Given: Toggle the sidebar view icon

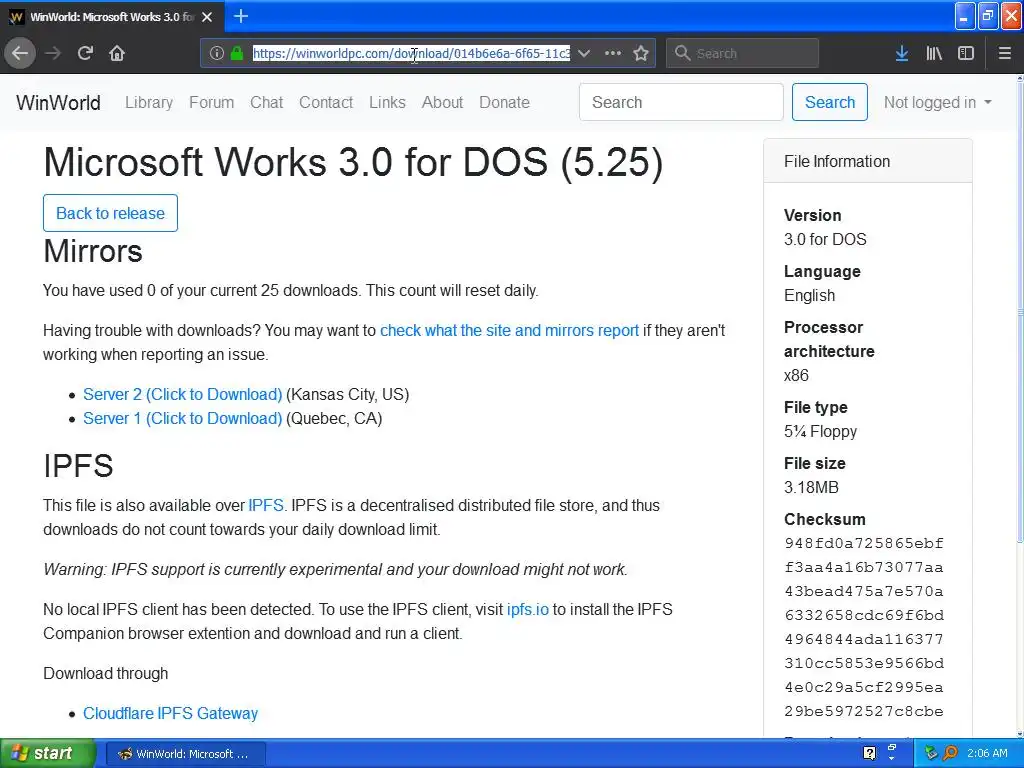Looking at the screenshot, I should (x=966, y=53).
